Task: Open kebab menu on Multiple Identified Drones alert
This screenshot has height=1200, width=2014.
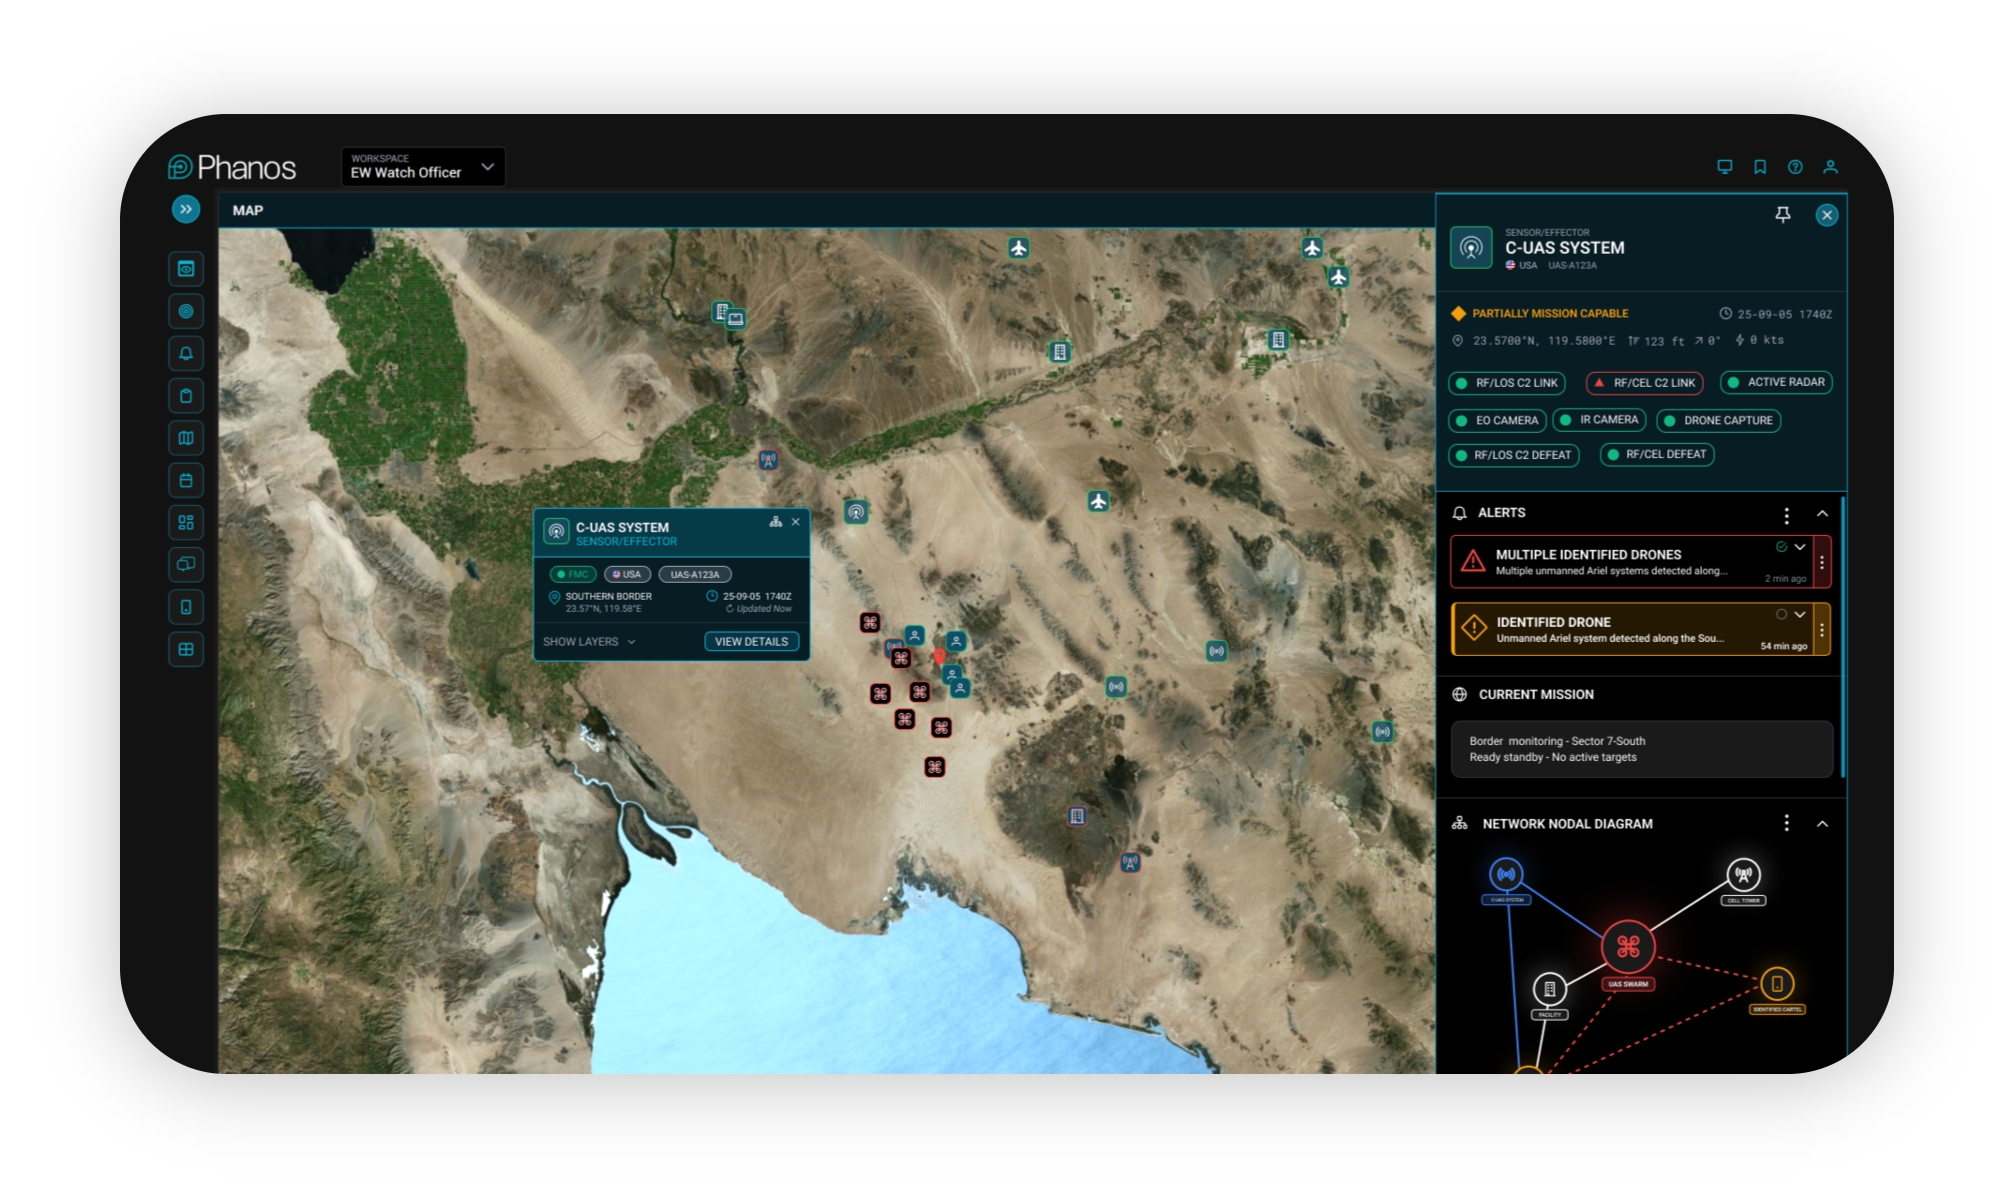Action: (1822, 563)
